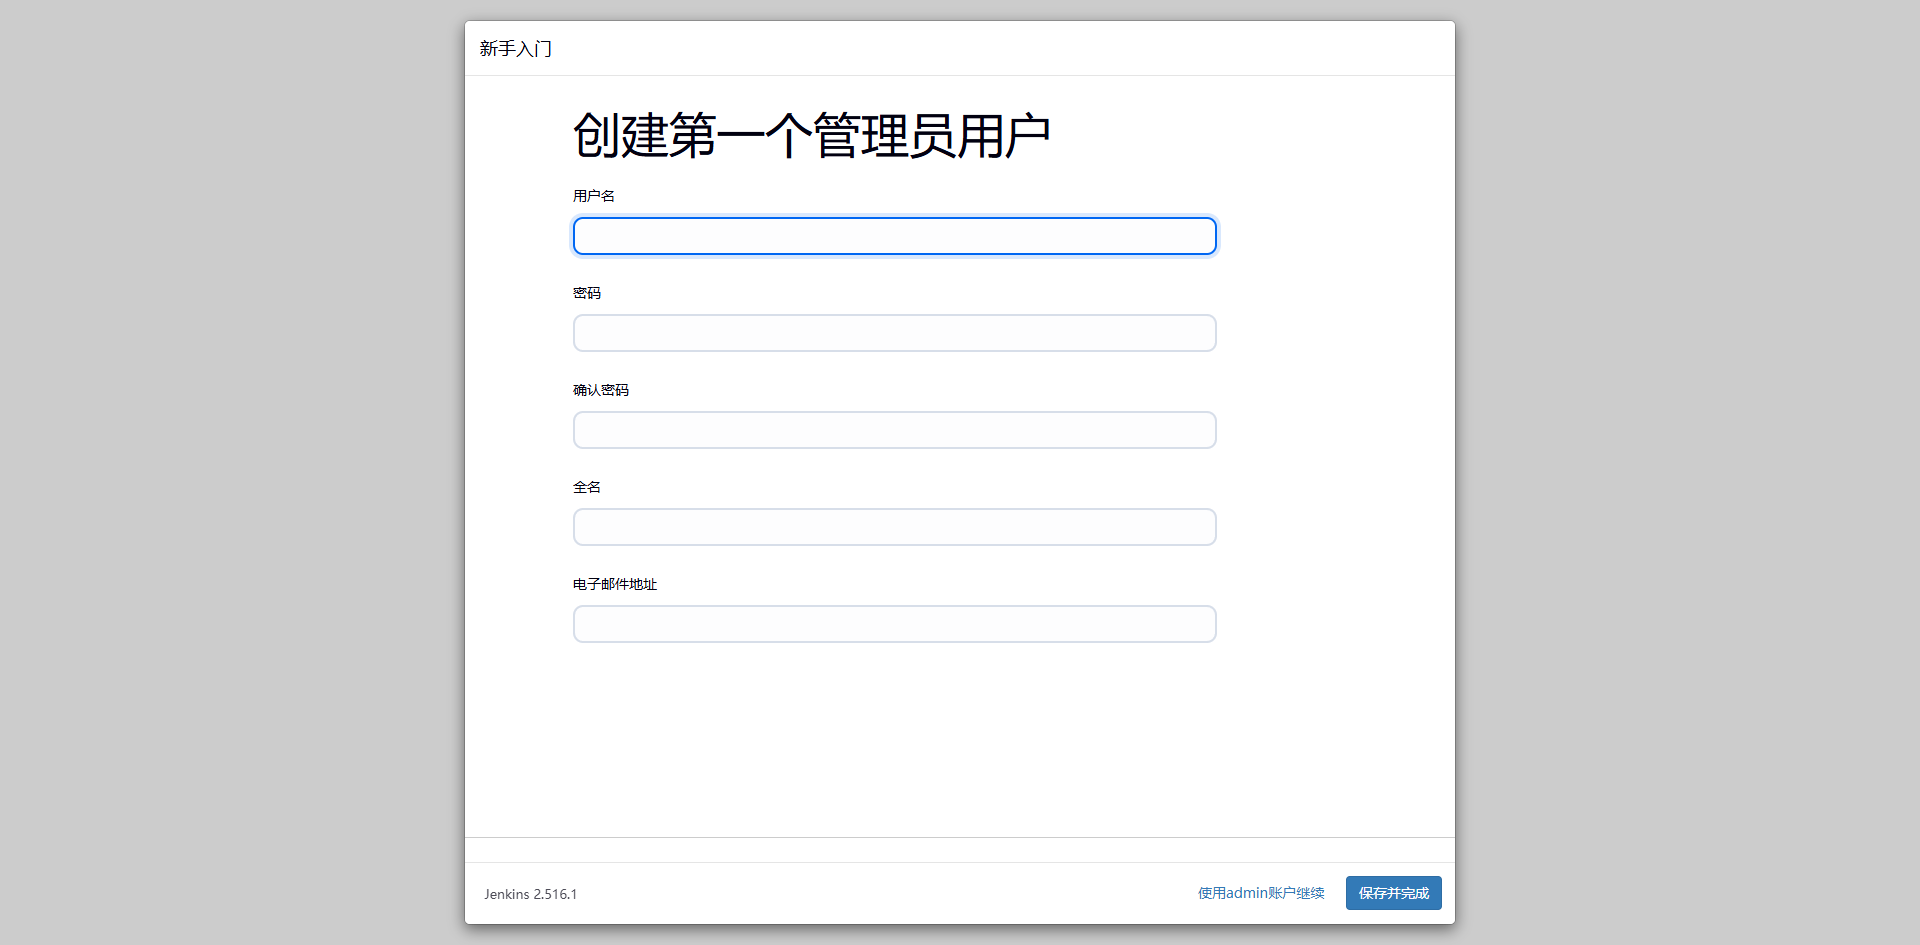The image size is (1920, 945).
Task: Focus the 电子邮件地址 email field
Action: pyautogui.click(x=894, y=624)
